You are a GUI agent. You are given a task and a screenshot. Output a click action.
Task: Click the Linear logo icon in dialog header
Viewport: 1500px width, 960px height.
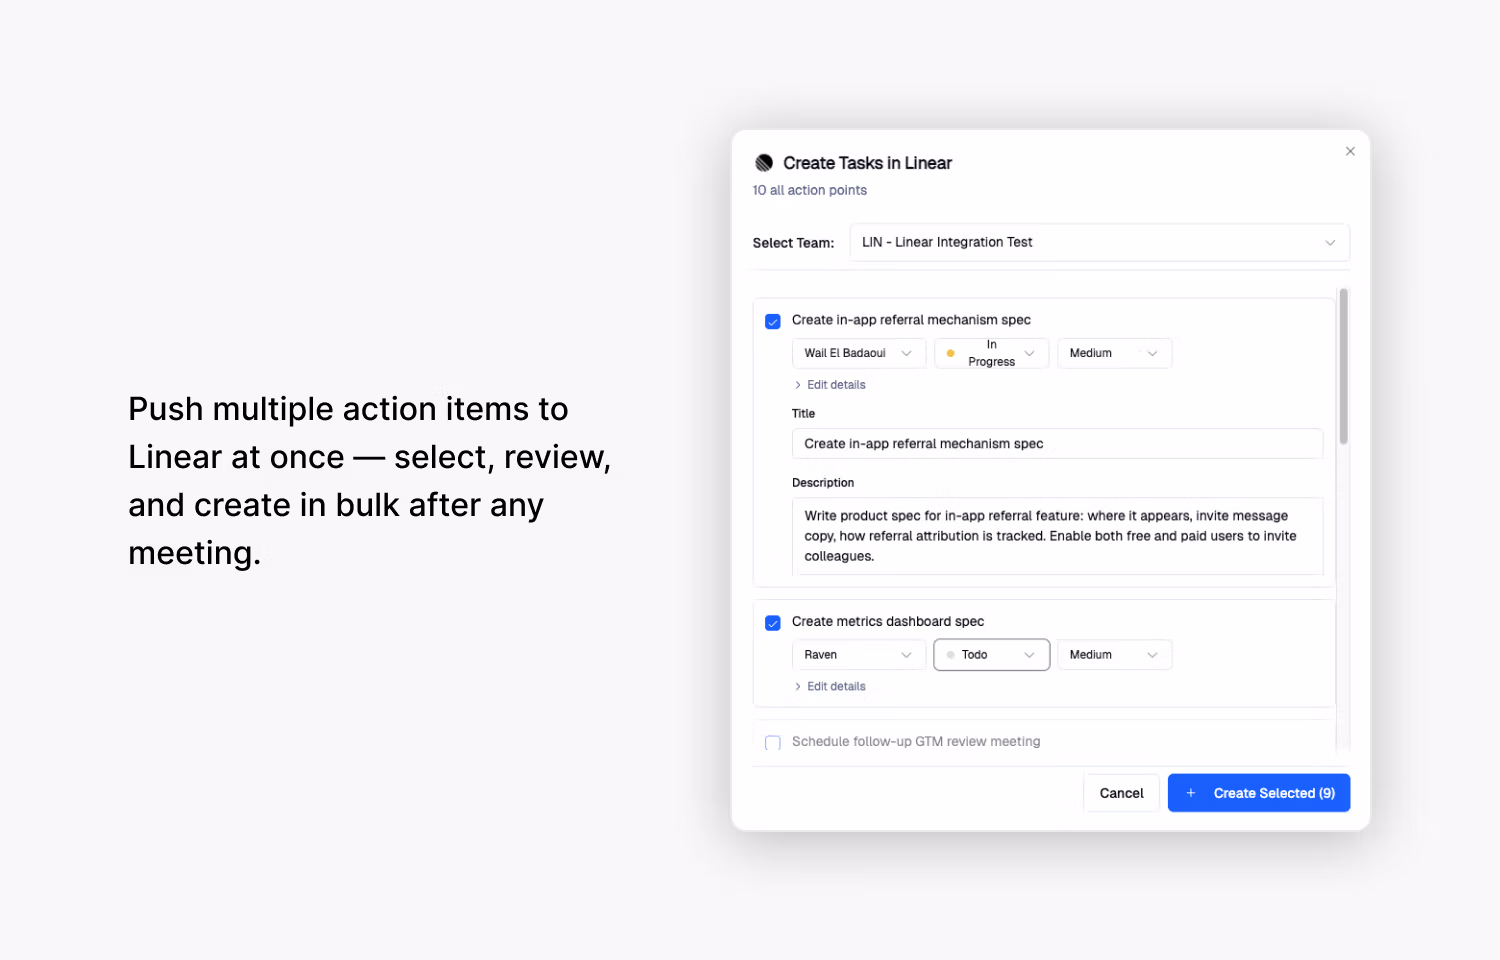click(764, 162)
